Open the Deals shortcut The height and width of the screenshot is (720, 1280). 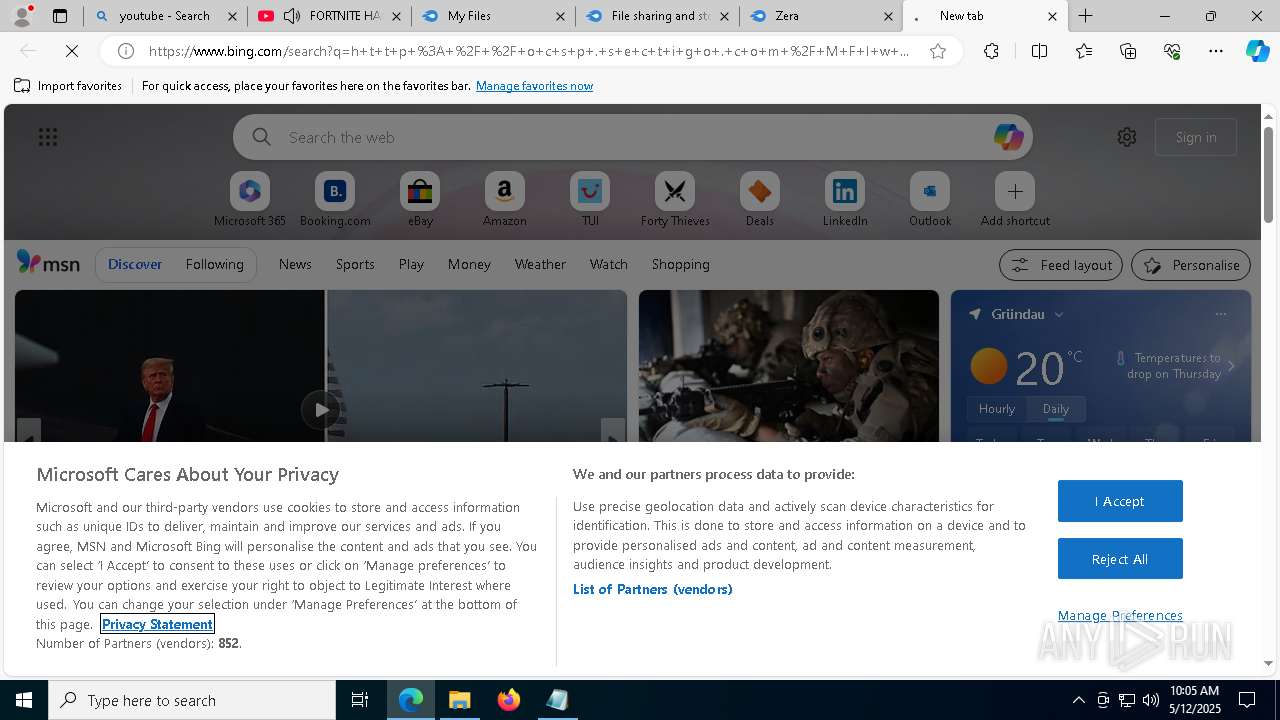coord(760,199)
